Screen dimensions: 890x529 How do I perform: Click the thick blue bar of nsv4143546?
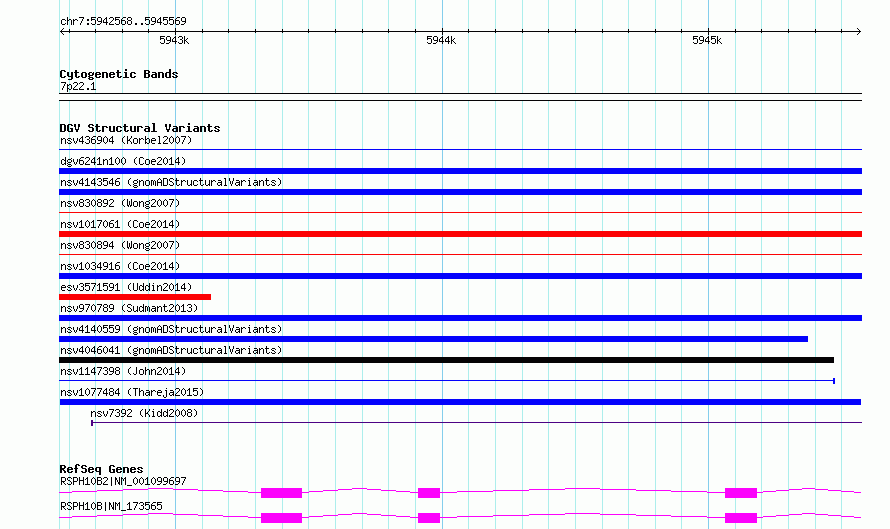[460, 192]
